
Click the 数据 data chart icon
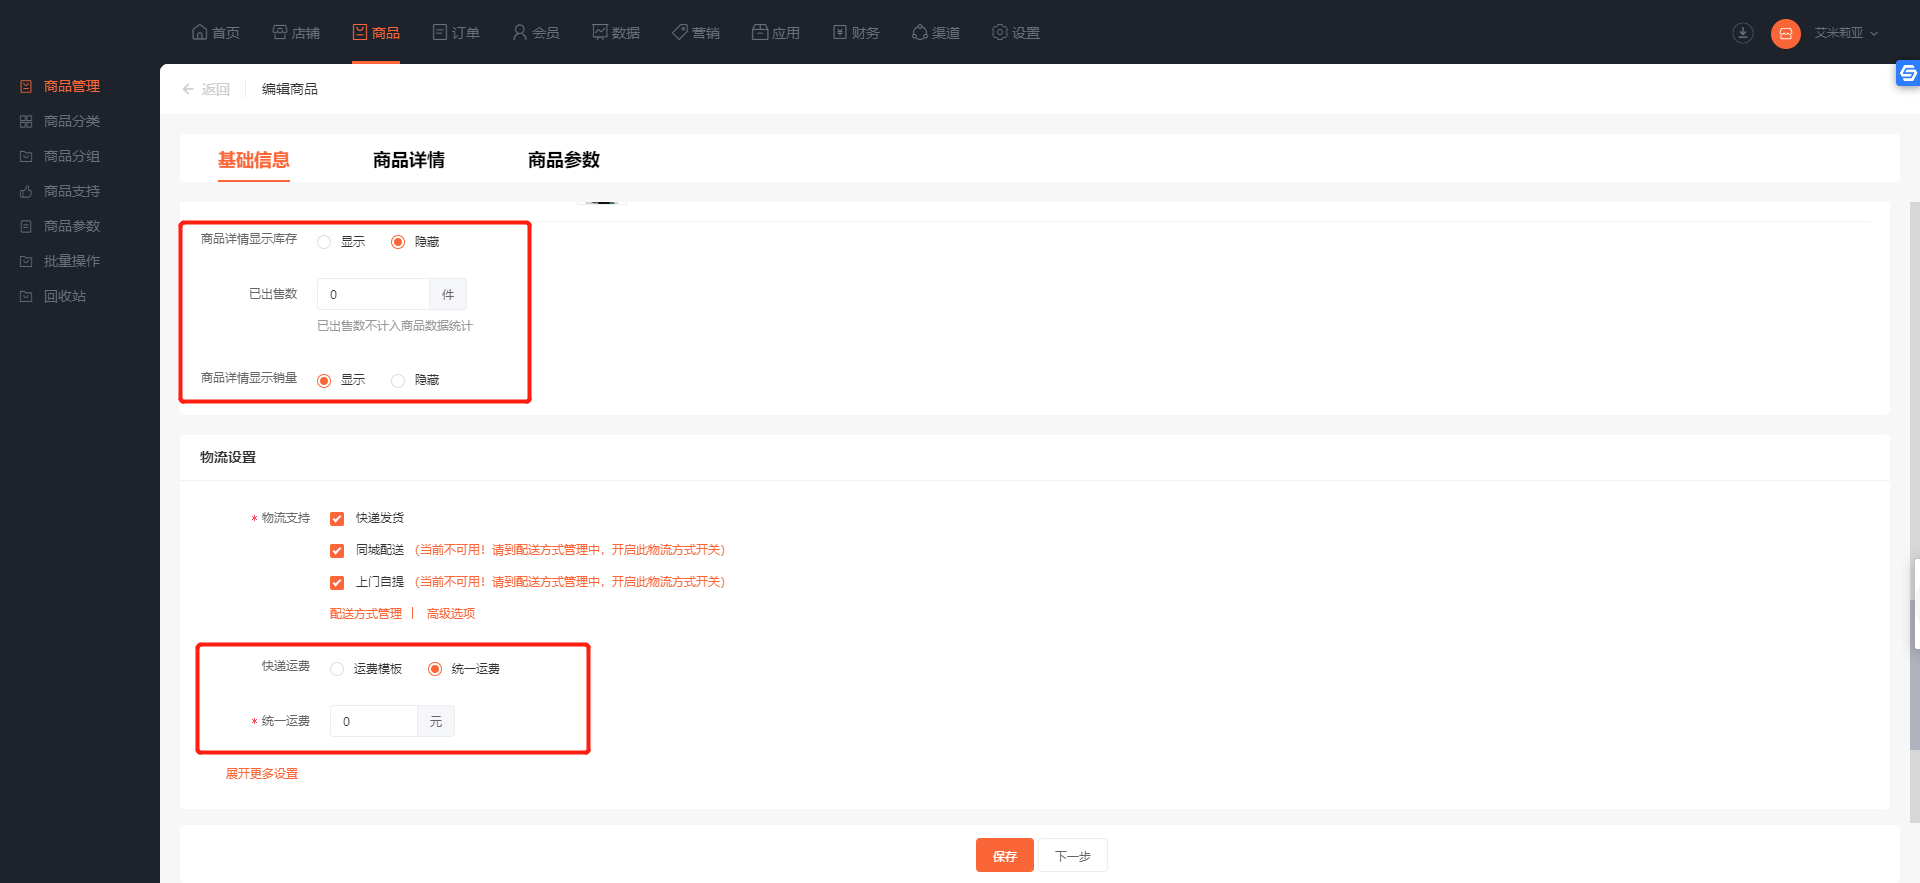click(x=599, y=32)
